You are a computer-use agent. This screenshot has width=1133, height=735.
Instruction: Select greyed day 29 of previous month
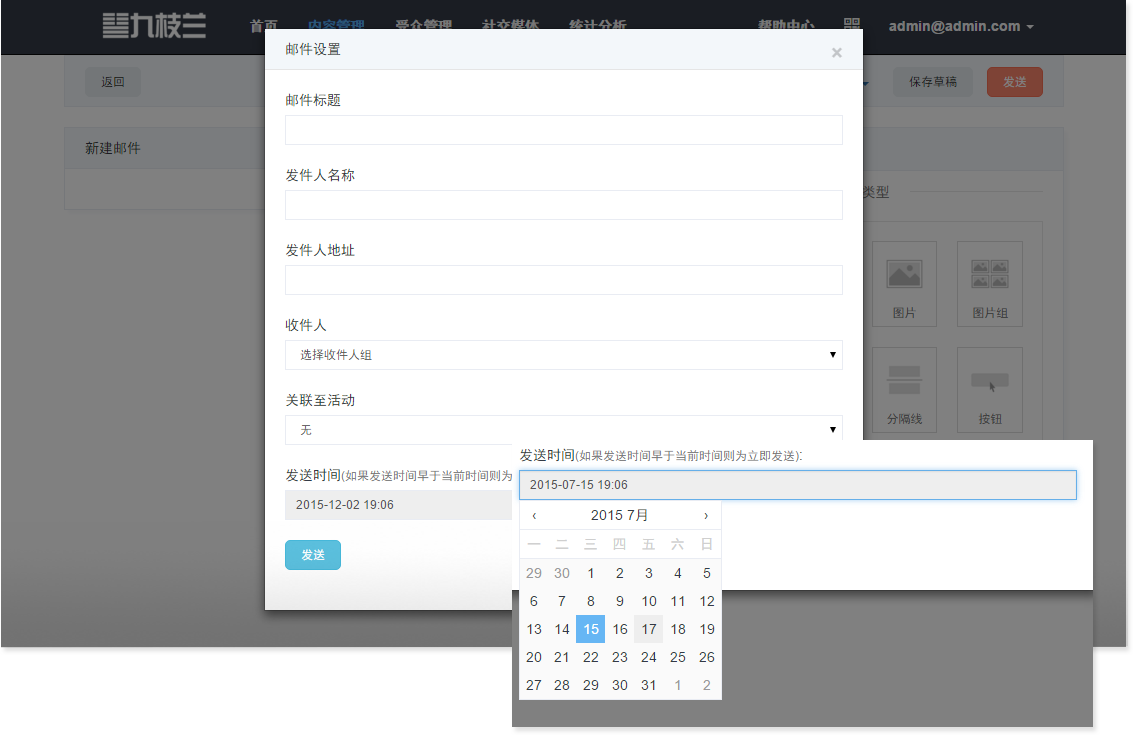click(x=533, y=573)
